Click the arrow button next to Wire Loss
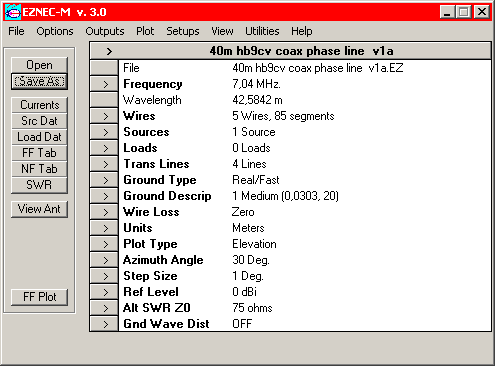 click(104, 212)
